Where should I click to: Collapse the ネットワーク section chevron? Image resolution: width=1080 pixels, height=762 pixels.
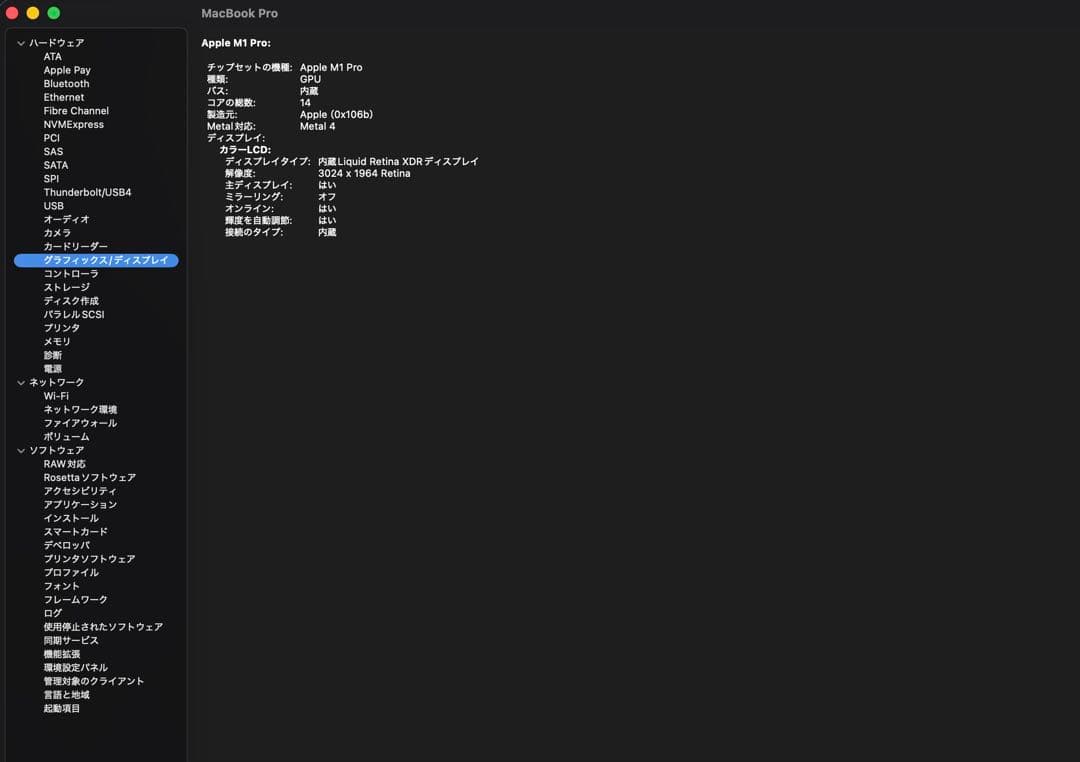click(20, 382)
